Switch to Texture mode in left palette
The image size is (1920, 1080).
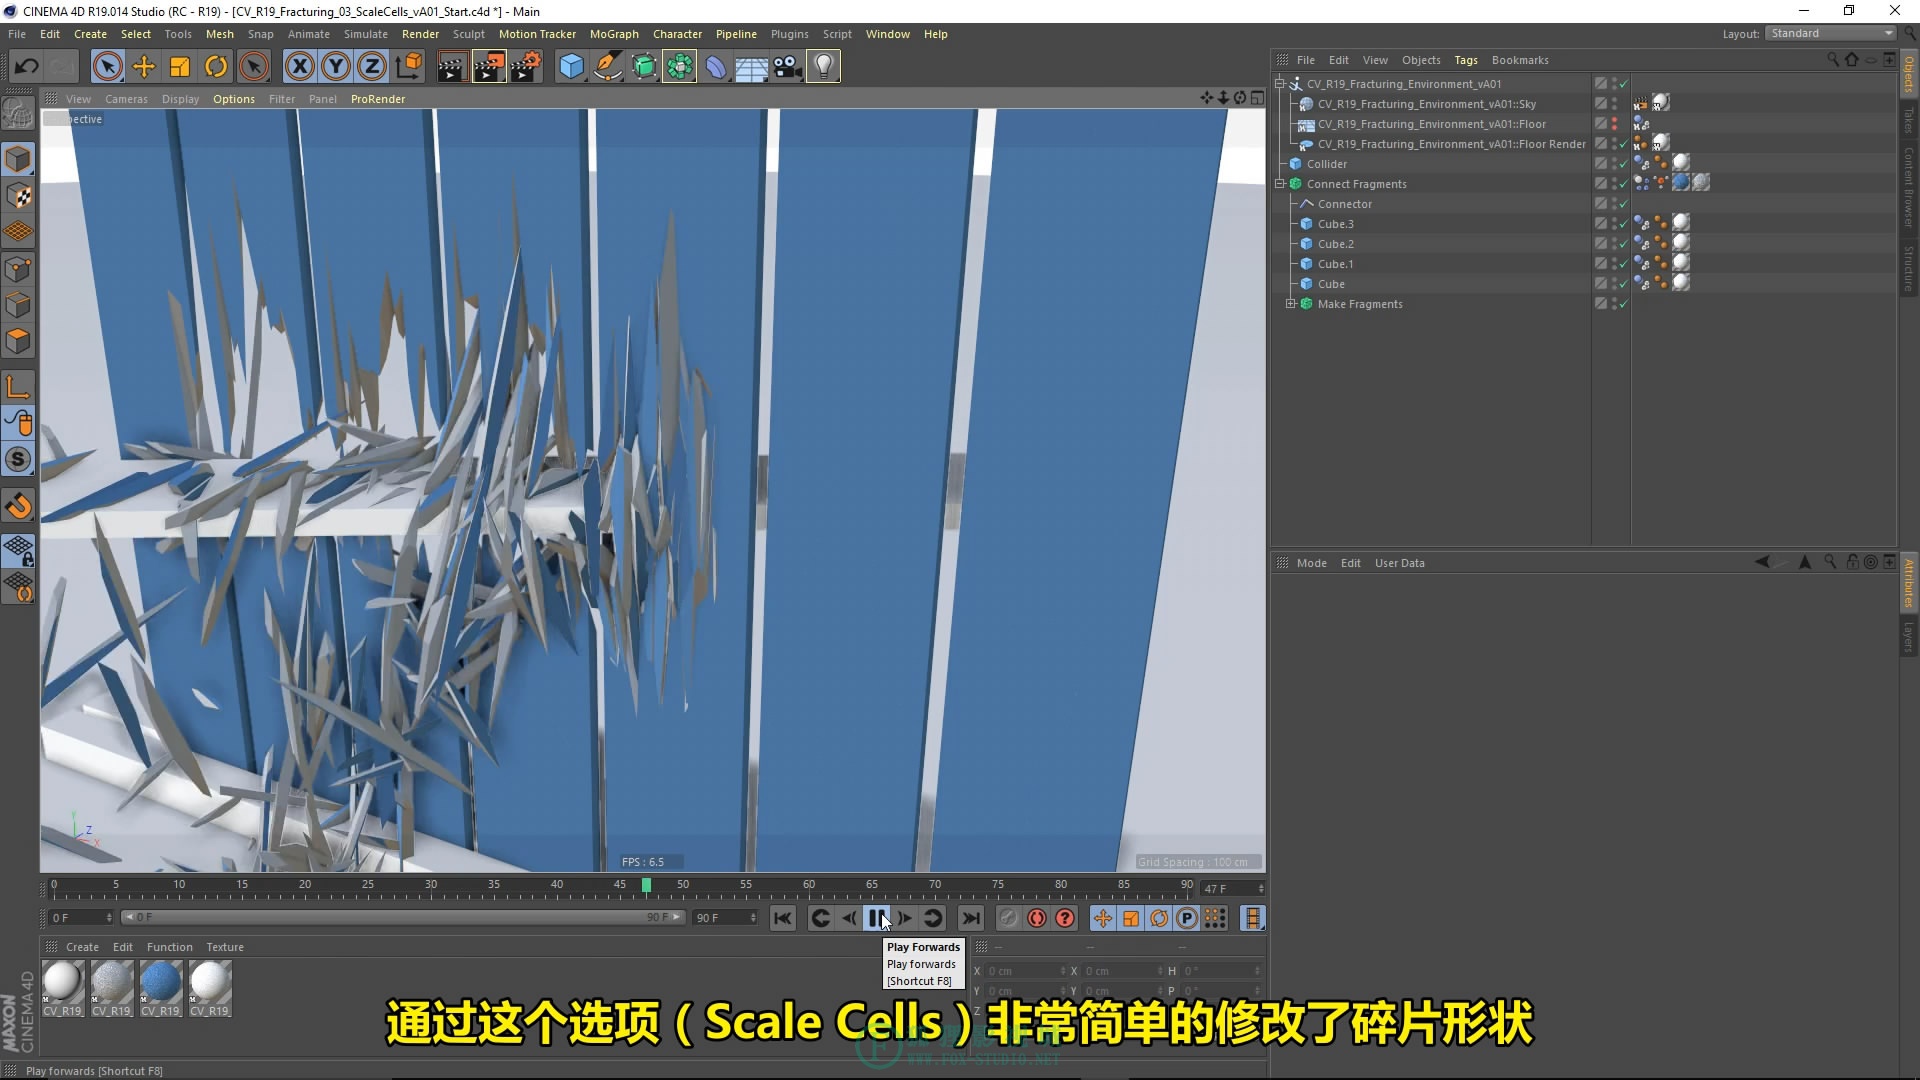tap(18, 196)
